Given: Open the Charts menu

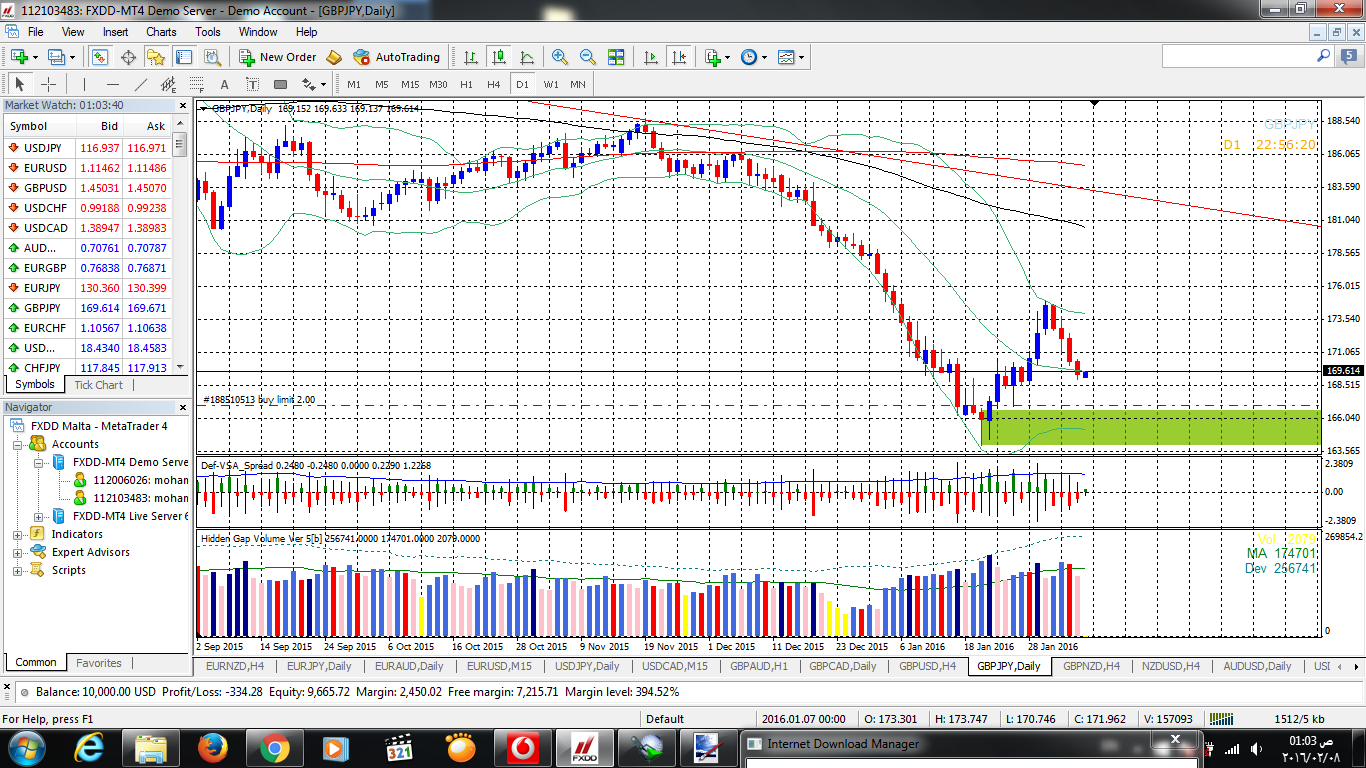Looking at the screenshot, I should click(161, 32).
